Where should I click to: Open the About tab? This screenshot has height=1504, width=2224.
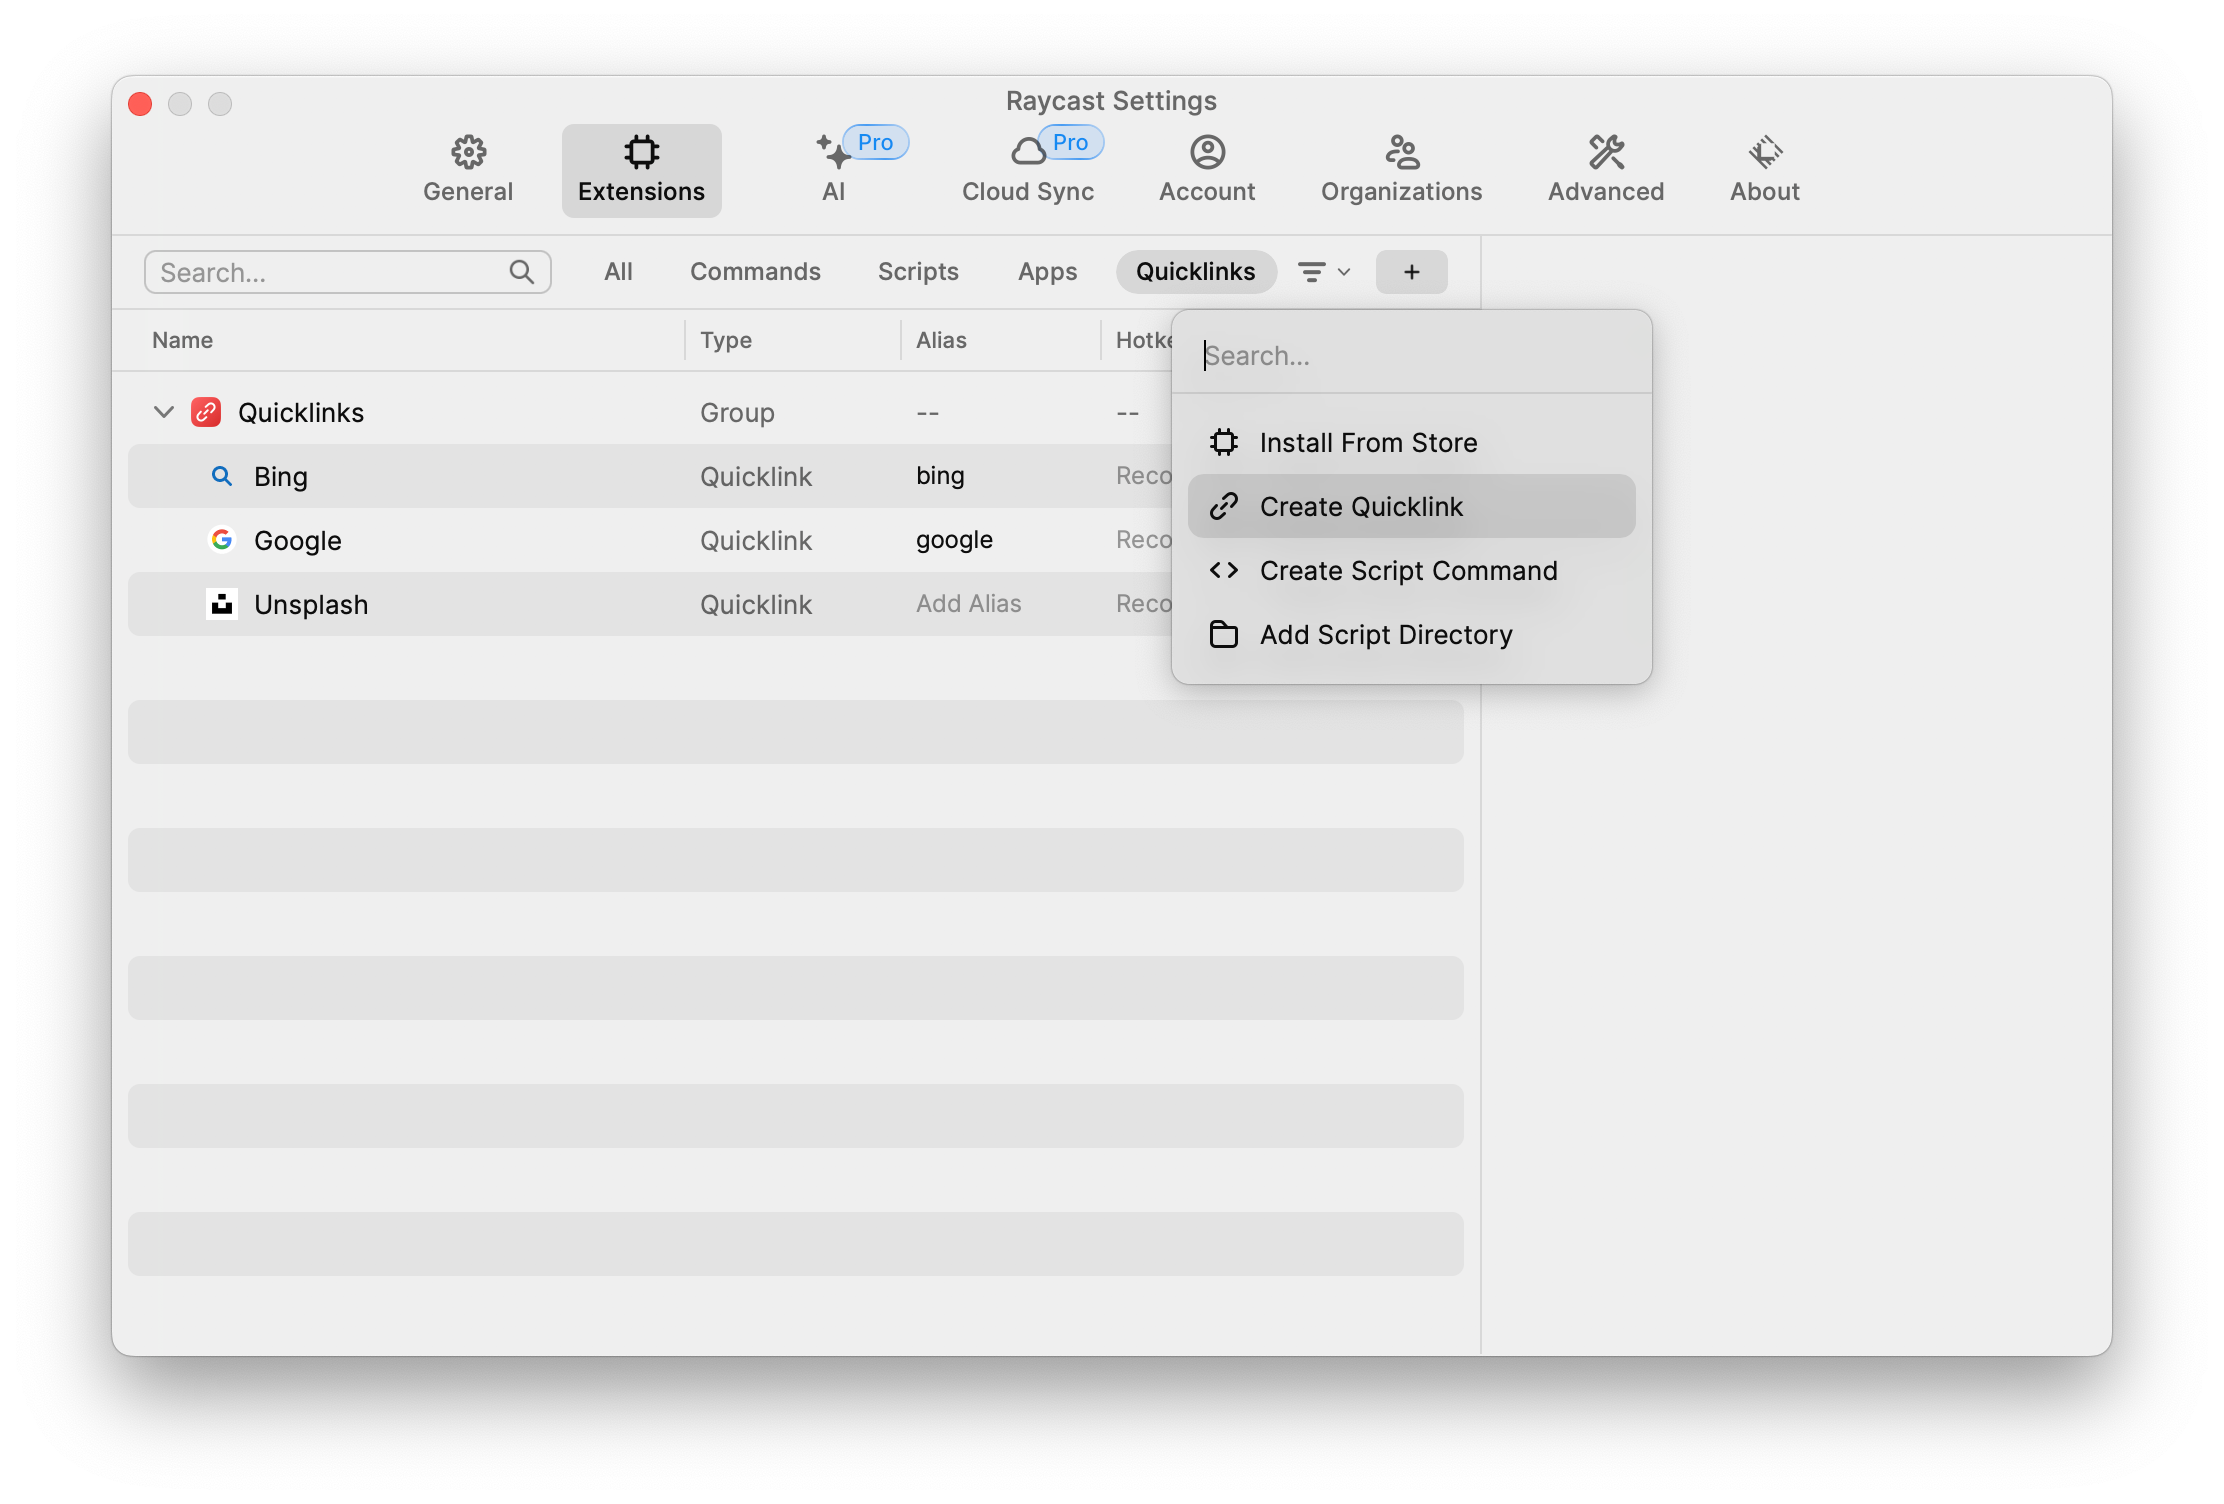point(1765,170)
